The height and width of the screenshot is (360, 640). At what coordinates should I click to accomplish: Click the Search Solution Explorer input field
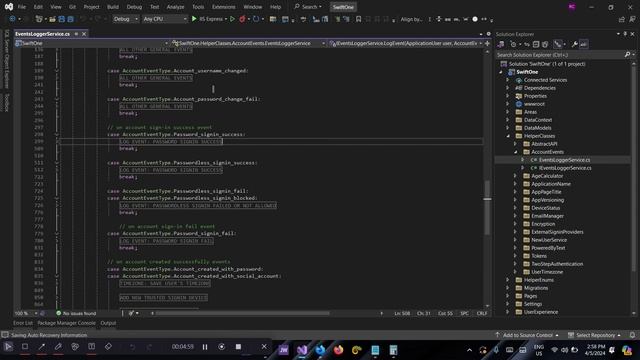click(x=560, y=54)
